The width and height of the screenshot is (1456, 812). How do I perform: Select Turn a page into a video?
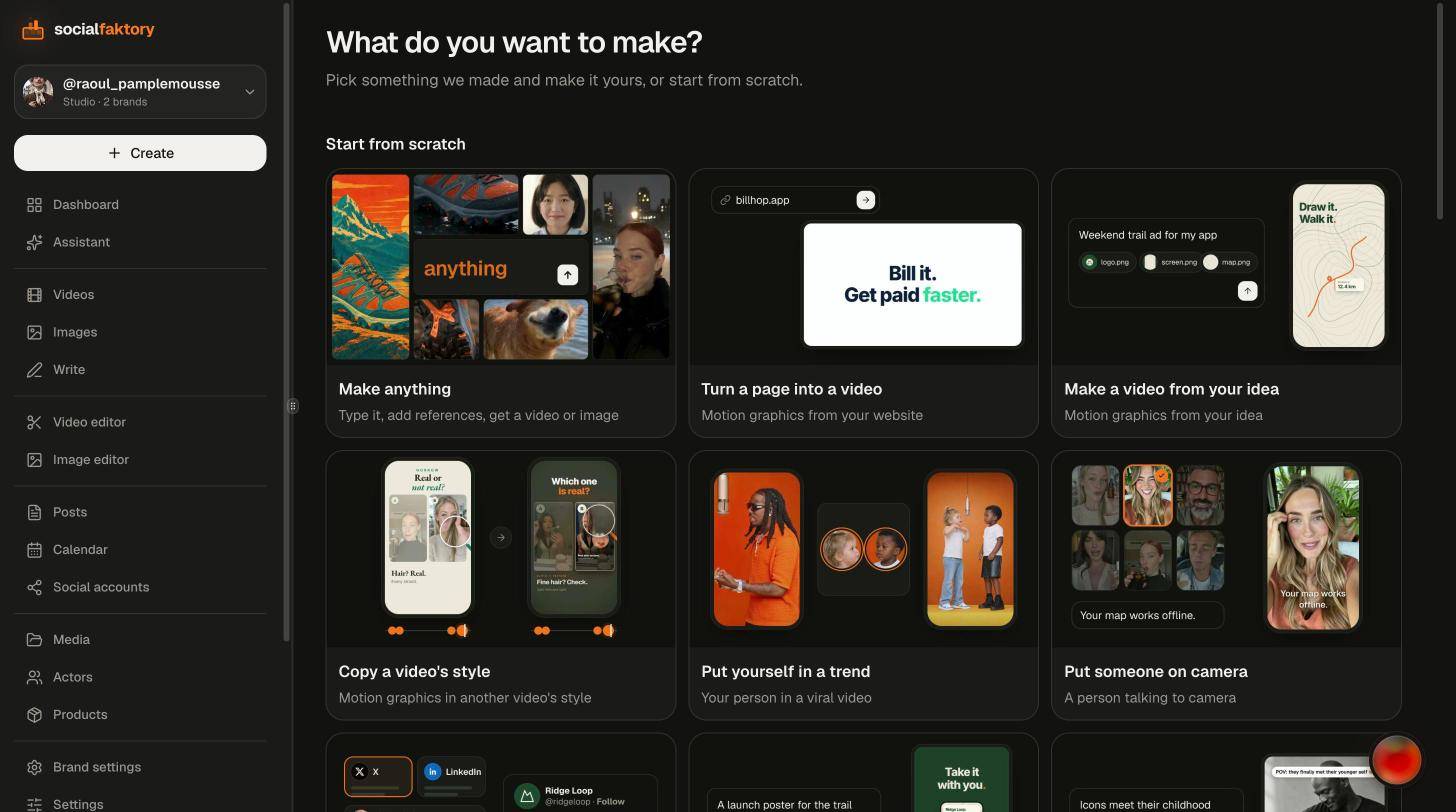tap(863, 303)
